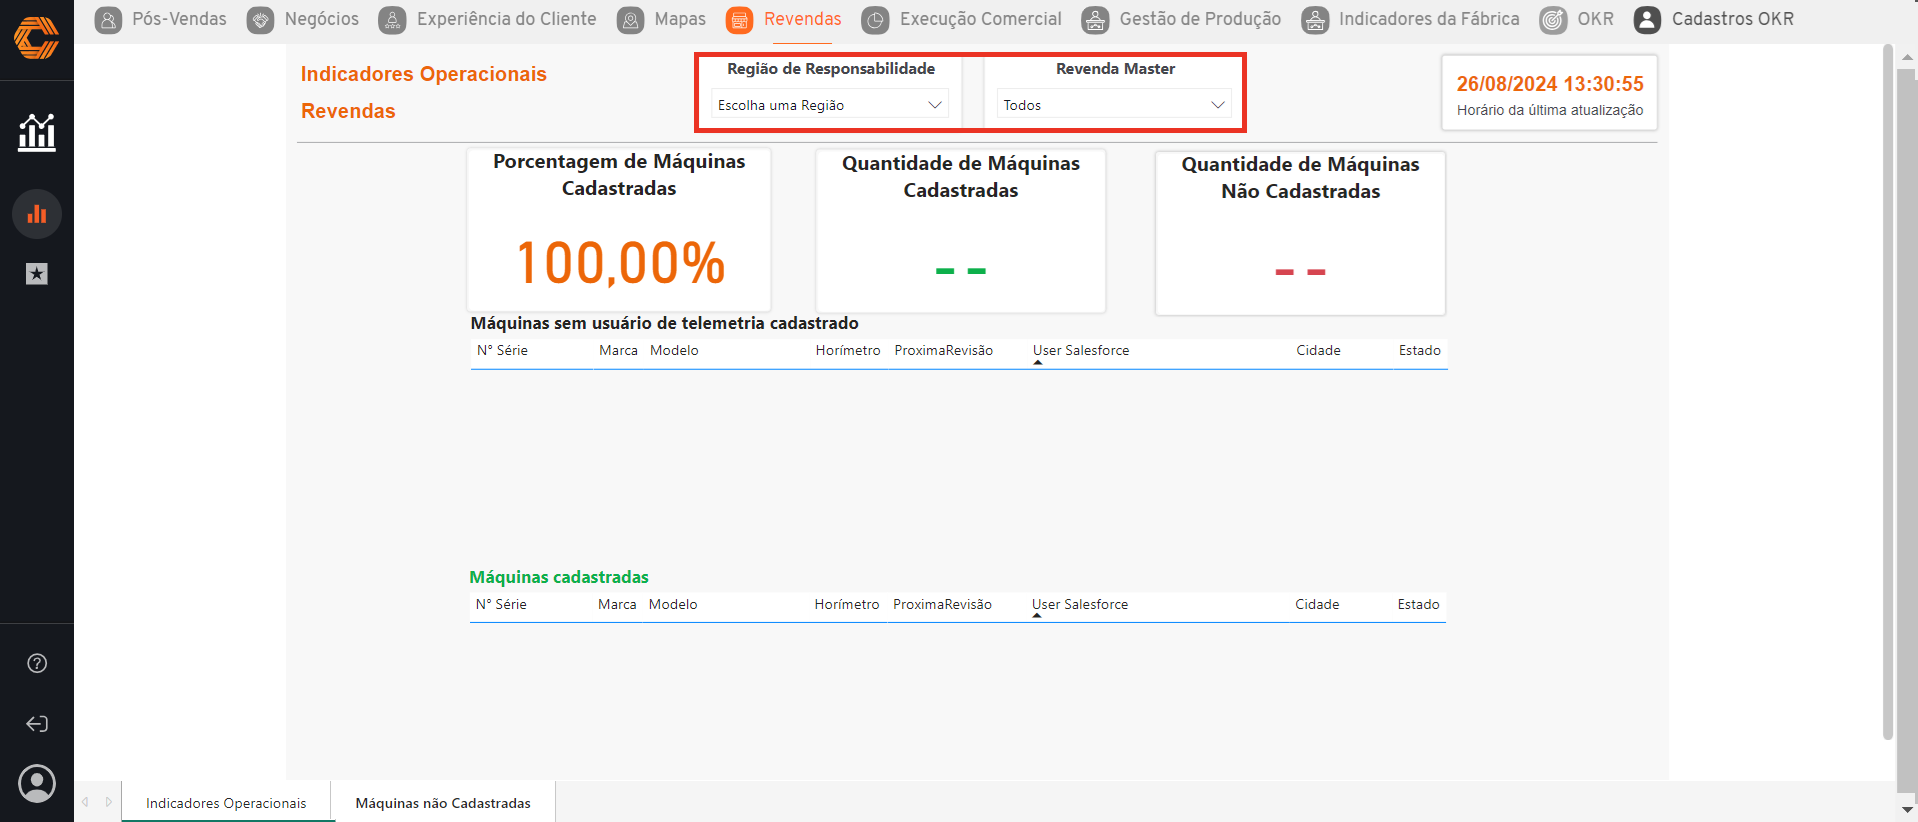Click Quantidade de Máquinas Cadastradas card
This screenshot has width=1918, height=822.
[x=961, y=231]
